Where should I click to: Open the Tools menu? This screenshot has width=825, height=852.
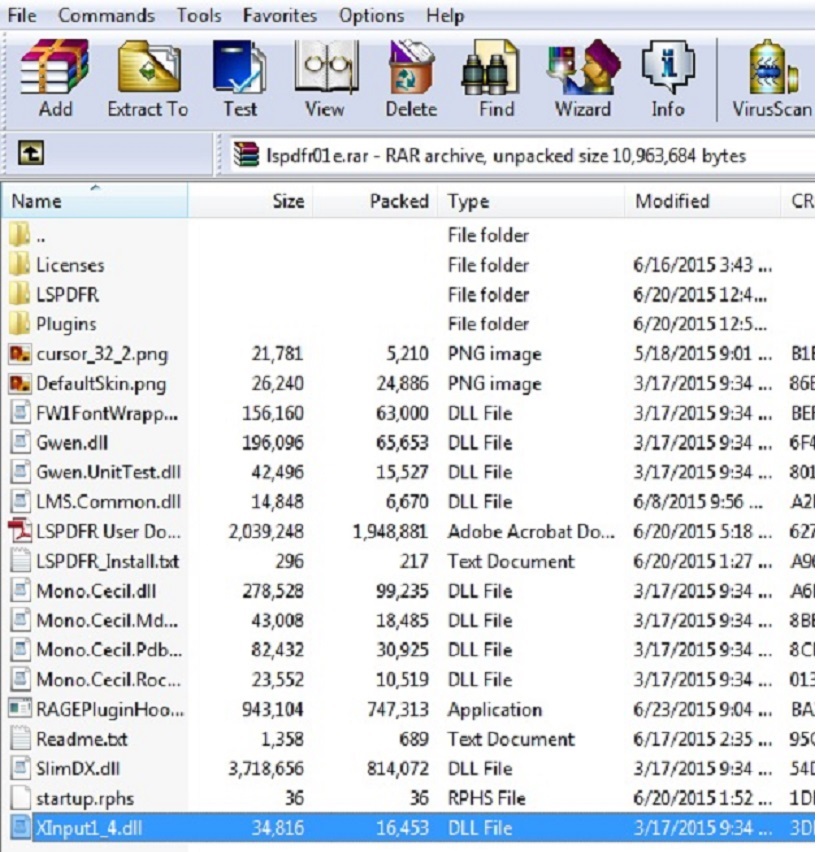[199, 15]
